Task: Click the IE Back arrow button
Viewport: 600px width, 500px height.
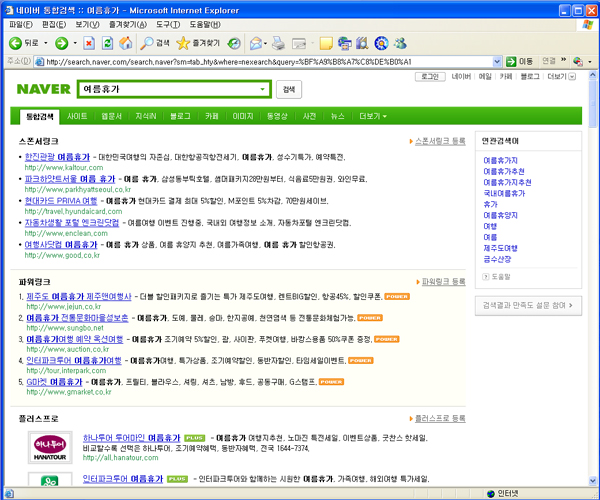Action: pos(15,43)
